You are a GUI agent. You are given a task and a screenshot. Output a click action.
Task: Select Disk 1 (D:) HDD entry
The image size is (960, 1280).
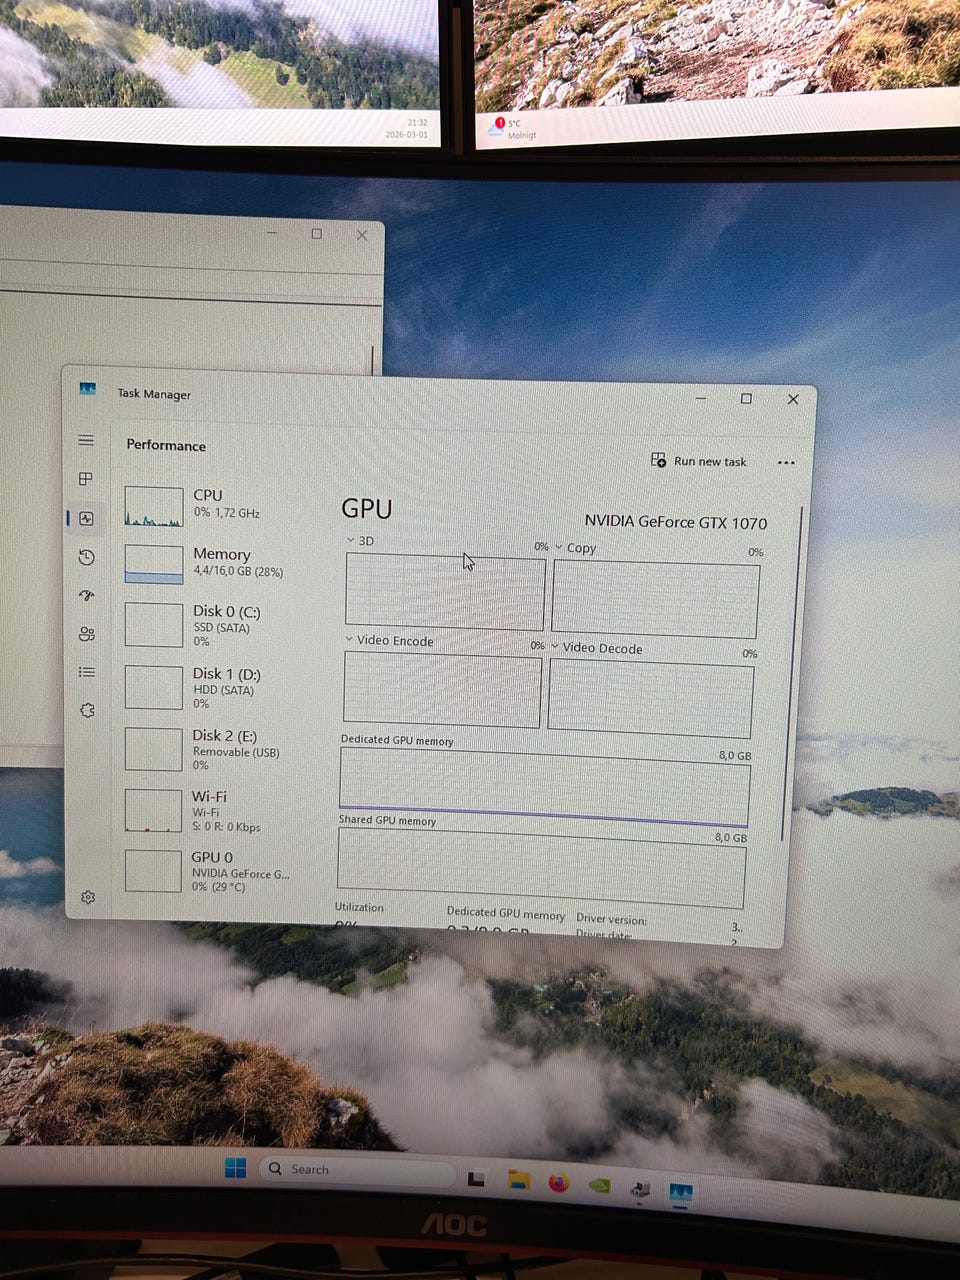click(210, 687)
